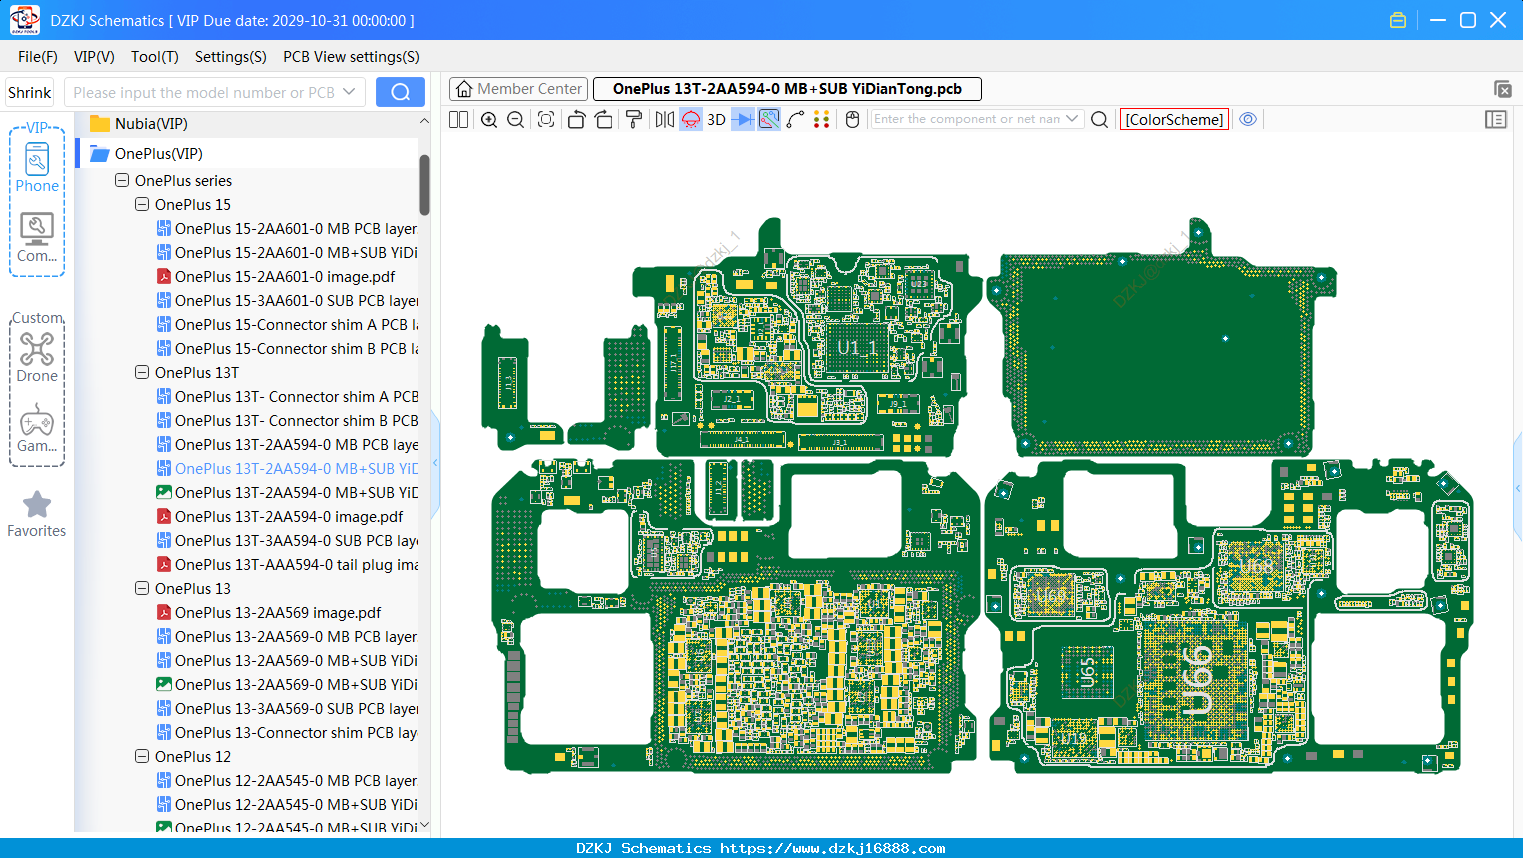Collapse the OnePlus 12 group

click(142, 757)
